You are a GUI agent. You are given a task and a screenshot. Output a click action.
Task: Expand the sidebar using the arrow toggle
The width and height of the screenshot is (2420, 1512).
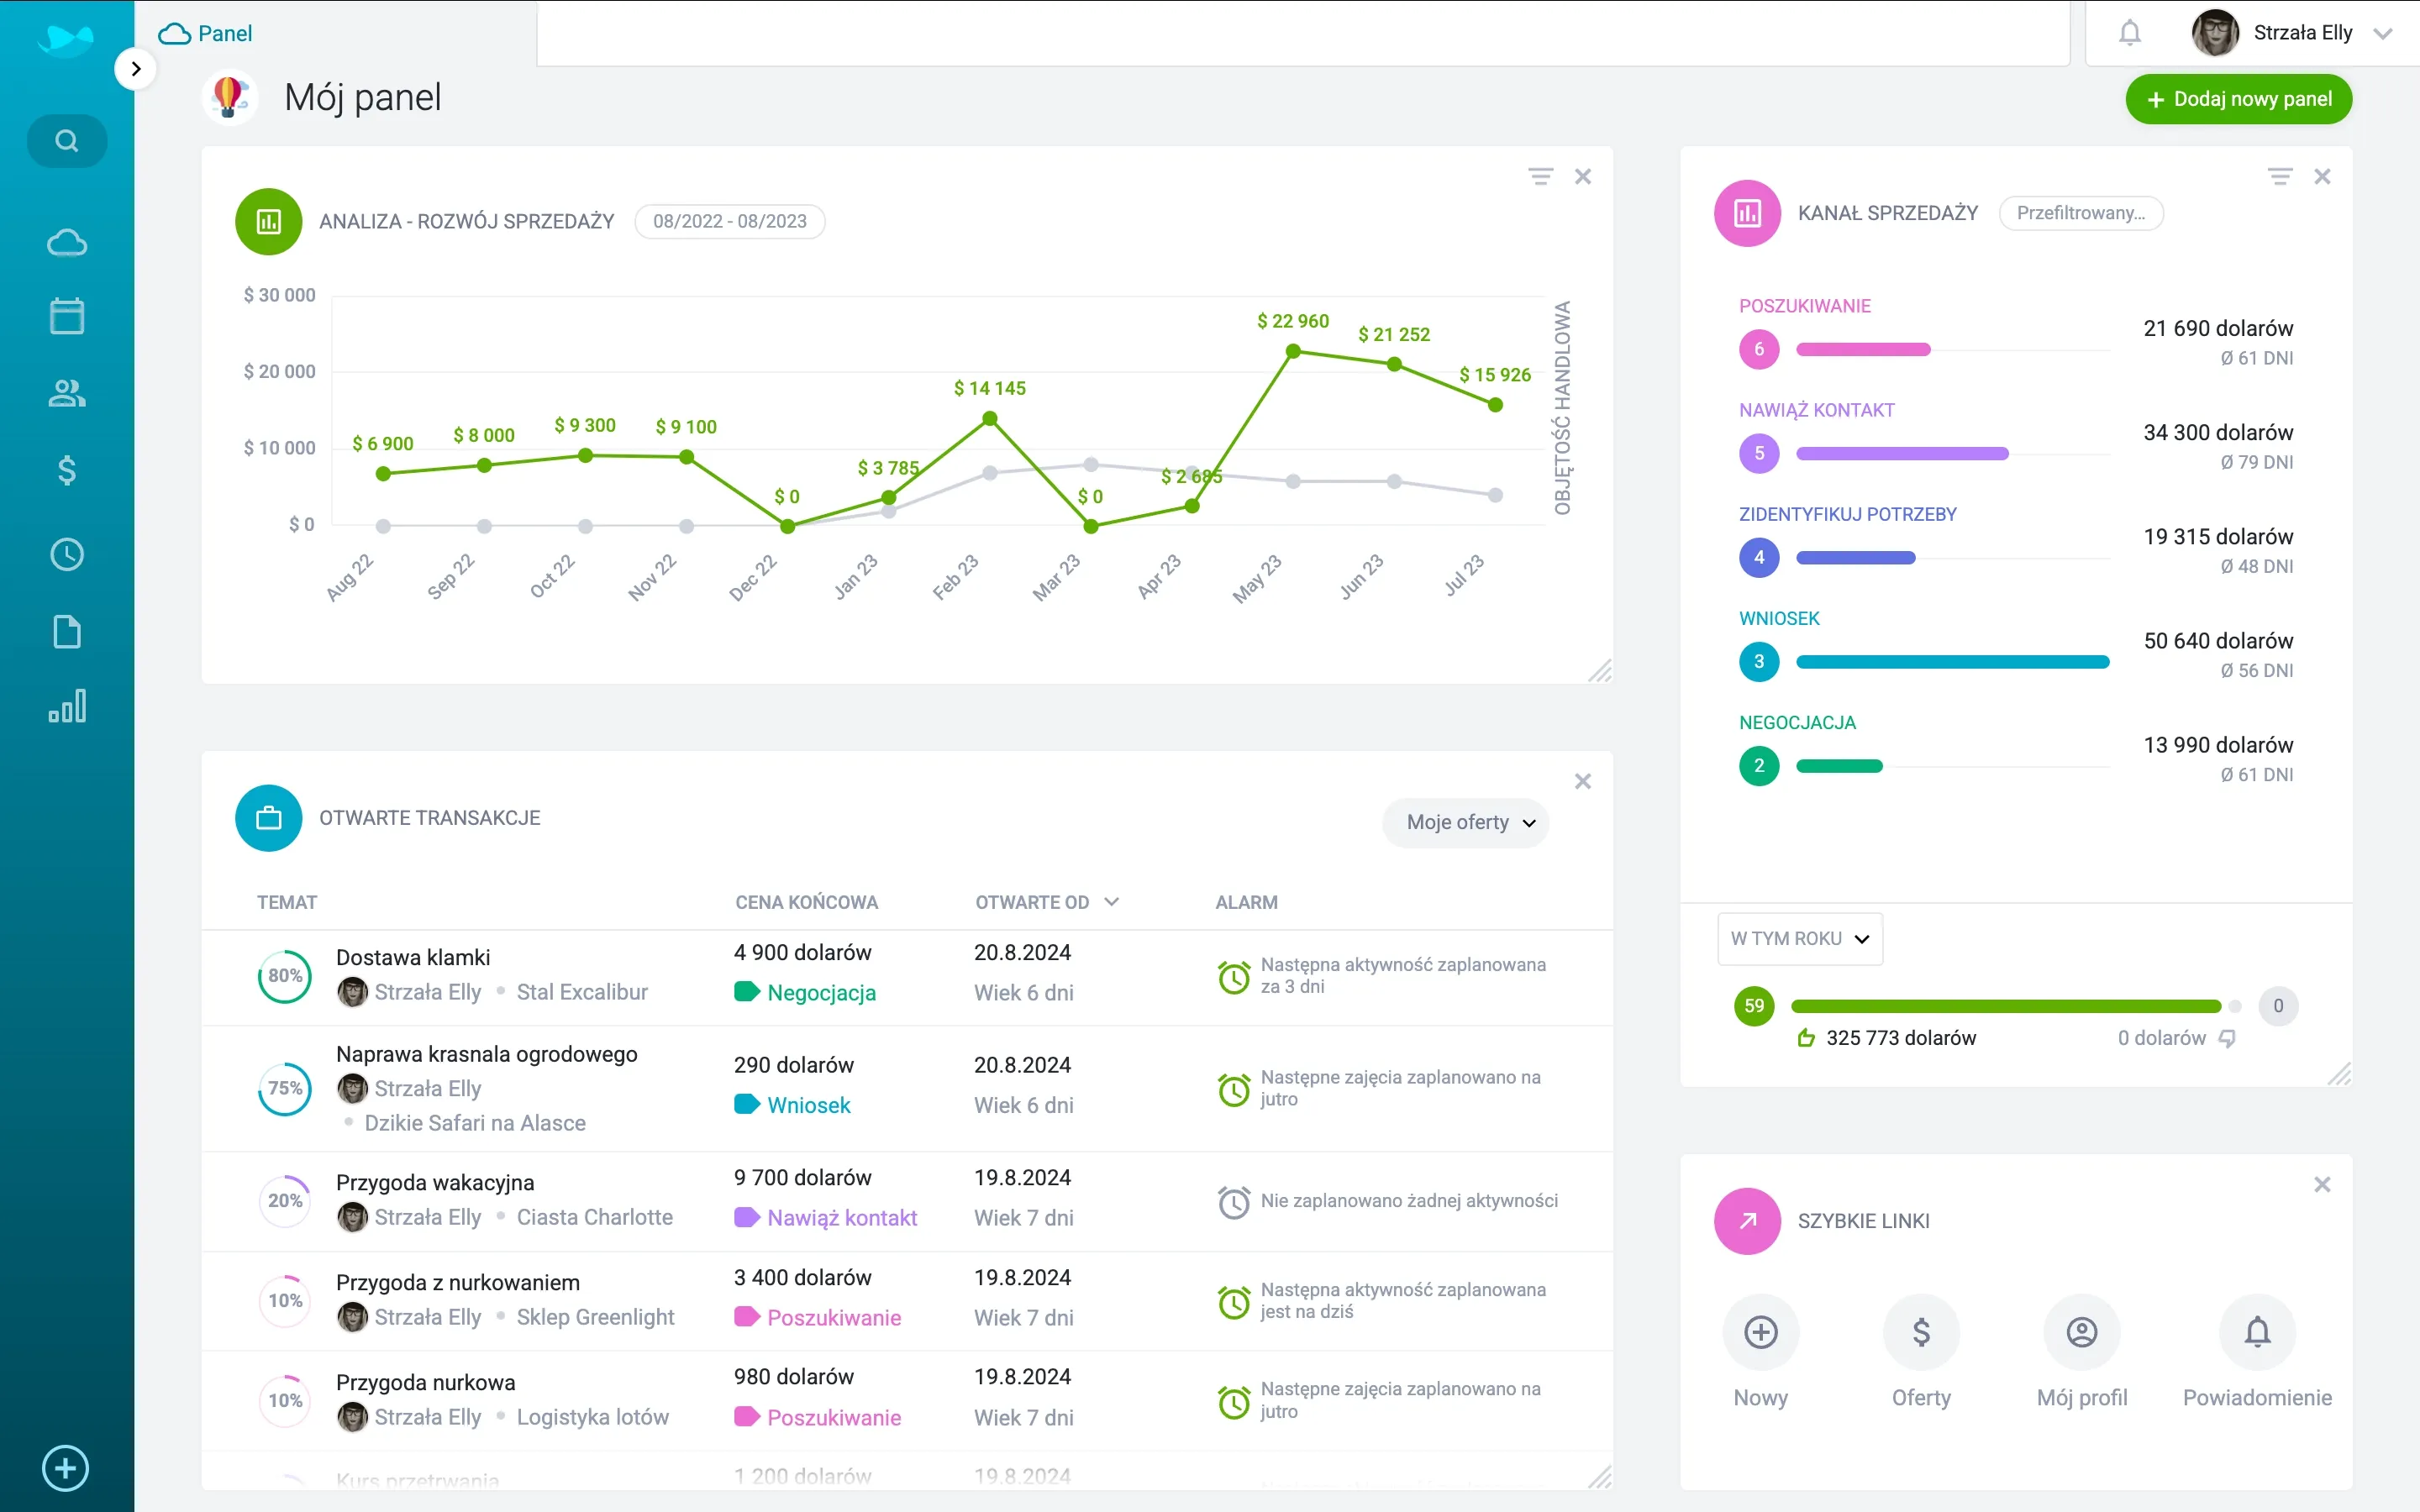[136, 68]
